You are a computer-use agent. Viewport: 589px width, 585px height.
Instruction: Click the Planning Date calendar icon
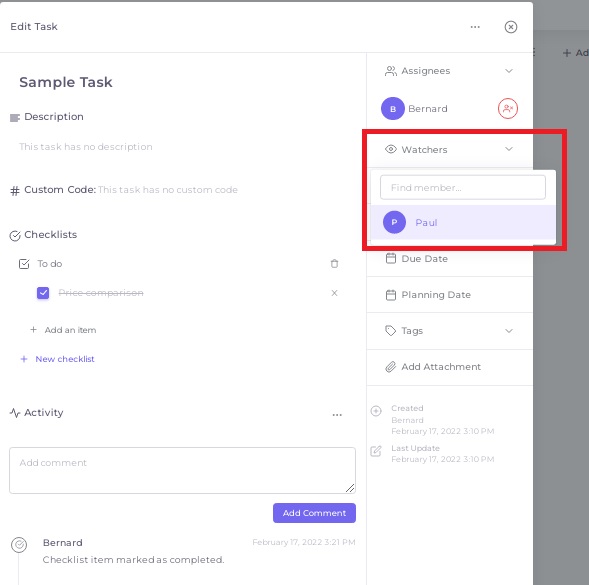coord(391,295)
